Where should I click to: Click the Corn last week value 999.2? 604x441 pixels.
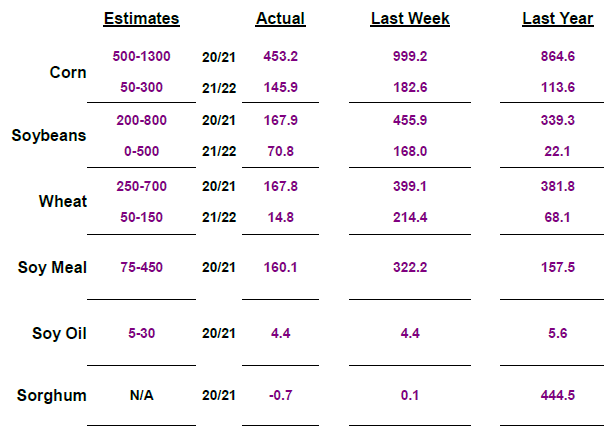412,58
